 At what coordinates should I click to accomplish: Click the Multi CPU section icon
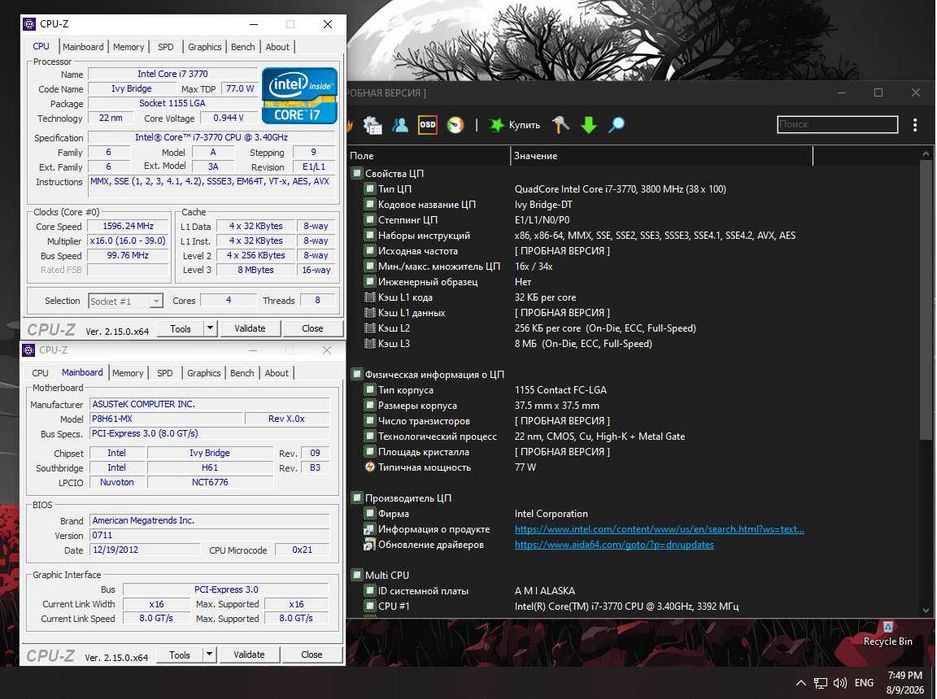point(357,575)
